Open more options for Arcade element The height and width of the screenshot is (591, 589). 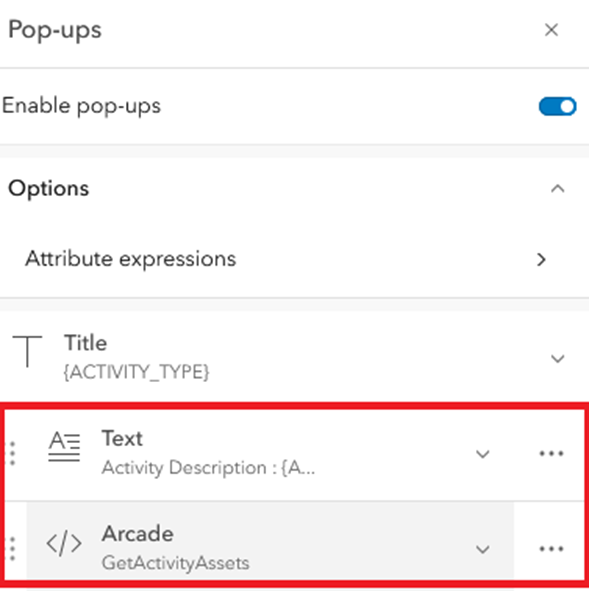(551, 549)
